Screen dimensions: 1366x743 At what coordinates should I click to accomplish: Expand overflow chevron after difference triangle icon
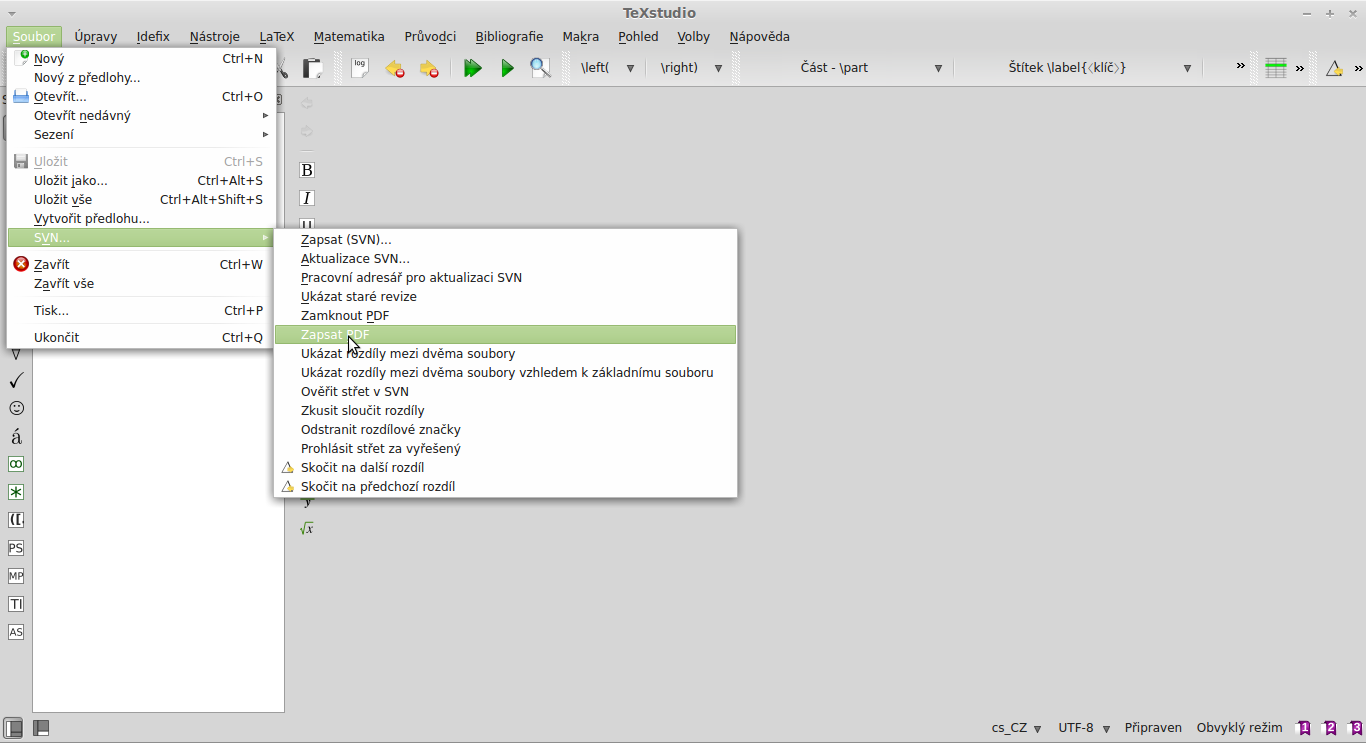(1358, 68)
